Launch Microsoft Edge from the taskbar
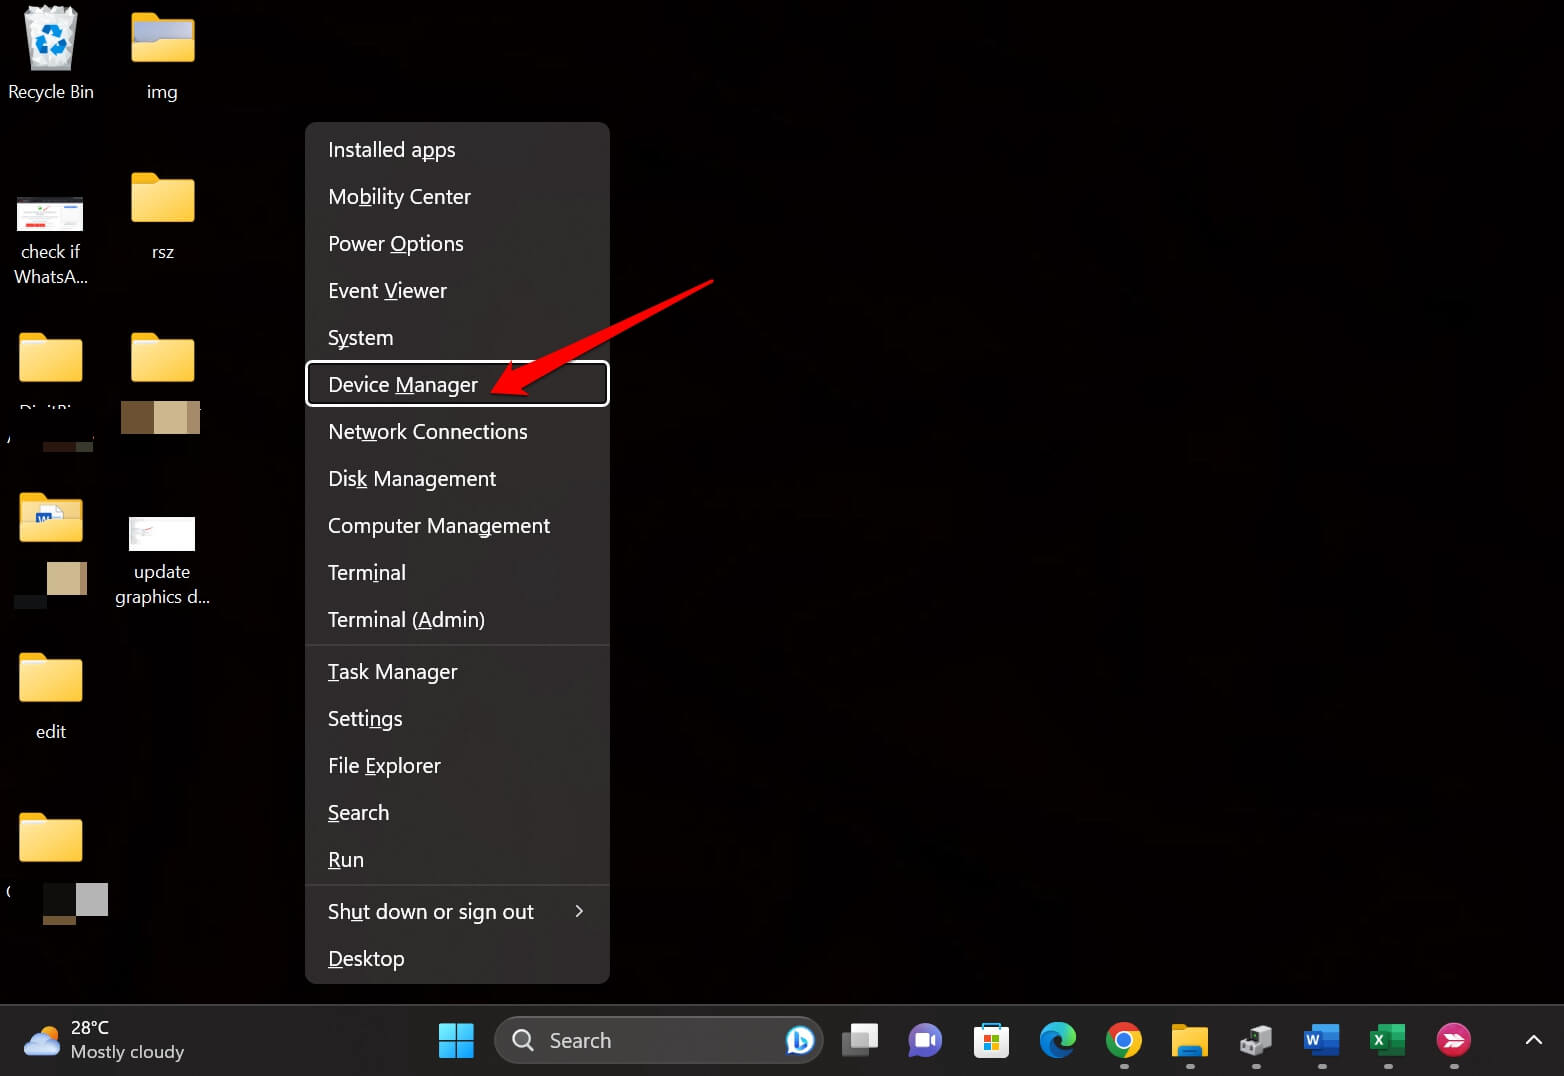1564x1076 pixels. (x=1057, y=1040)
